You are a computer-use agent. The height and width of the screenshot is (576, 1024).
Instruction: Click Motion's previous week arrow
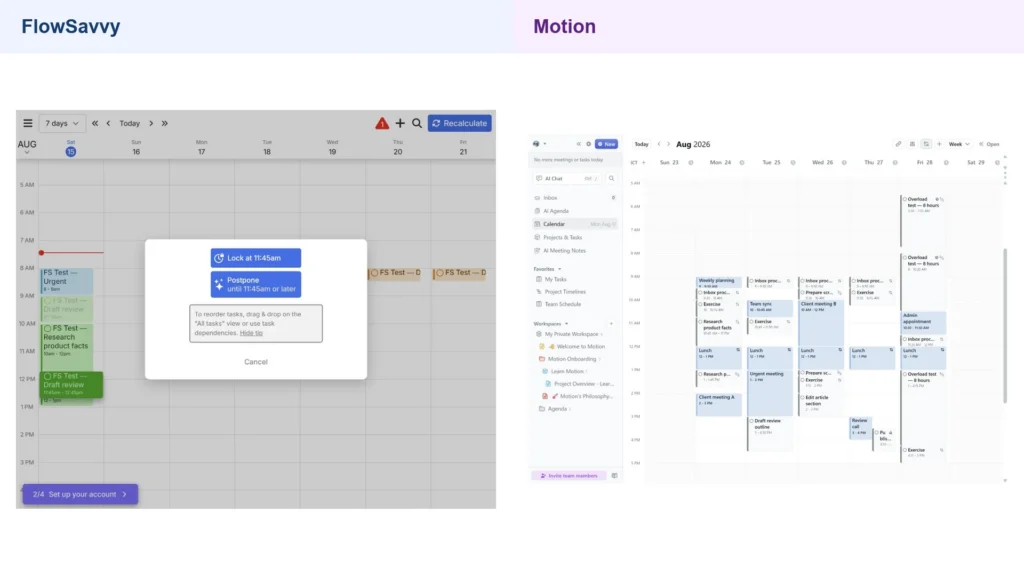[x=659, y=144]
